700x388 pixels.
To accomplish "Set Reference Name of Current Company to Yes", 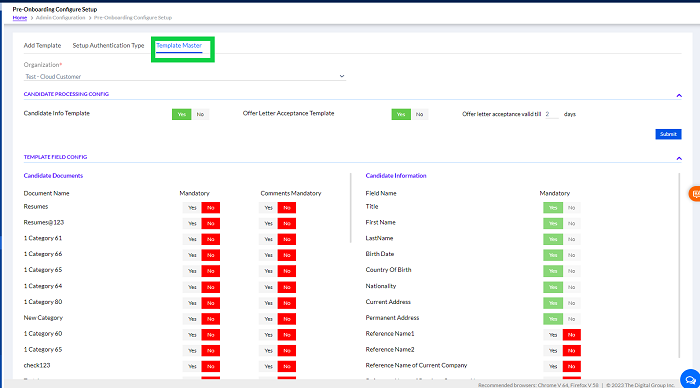I will click(553, 366).
